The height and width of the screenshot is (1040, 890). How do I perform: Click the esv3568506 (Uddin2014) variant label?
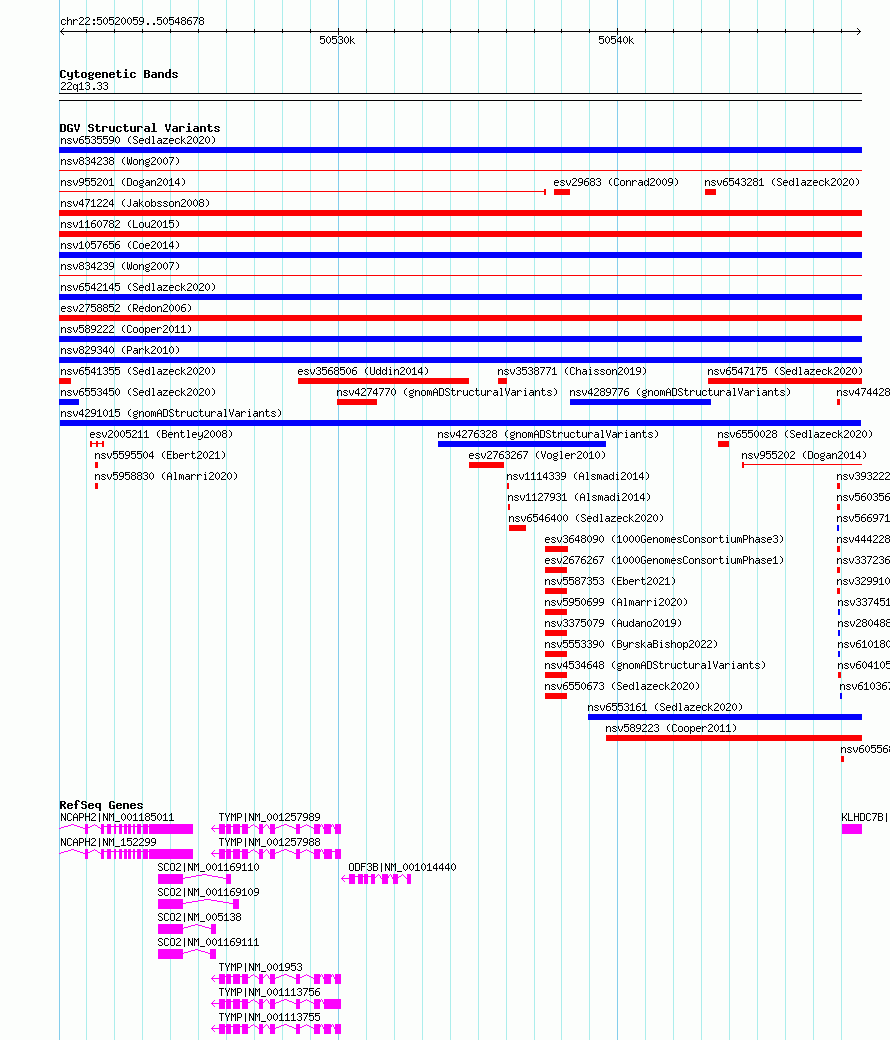click(x=363, y=371)
